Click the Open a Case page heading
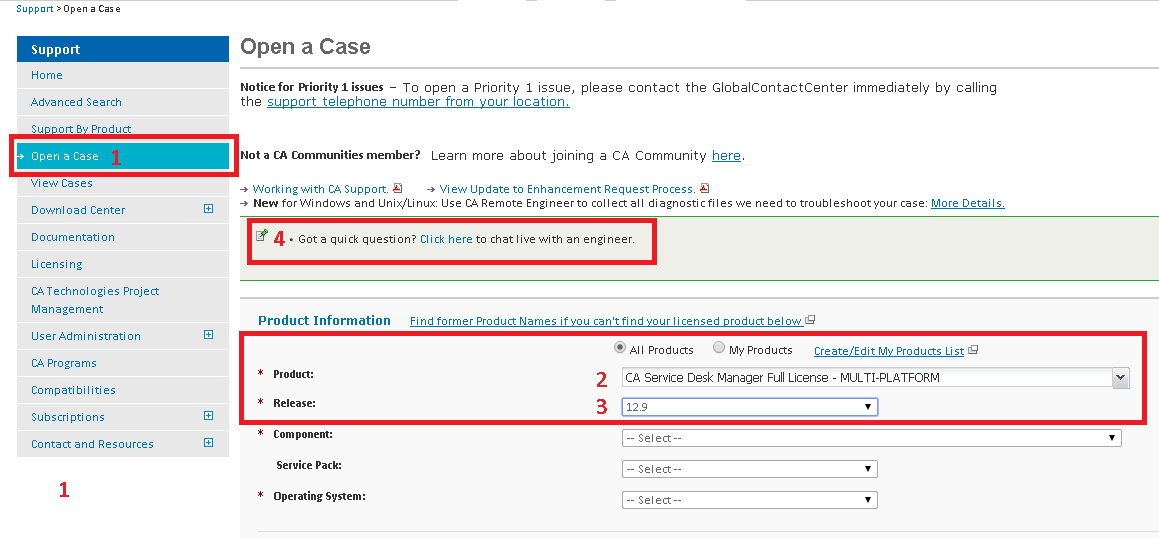1159x538 pixels. 305,47
